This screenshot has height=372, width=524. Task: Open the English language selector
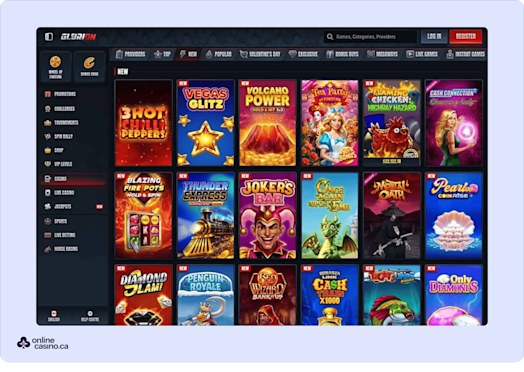tap(53, 316)
